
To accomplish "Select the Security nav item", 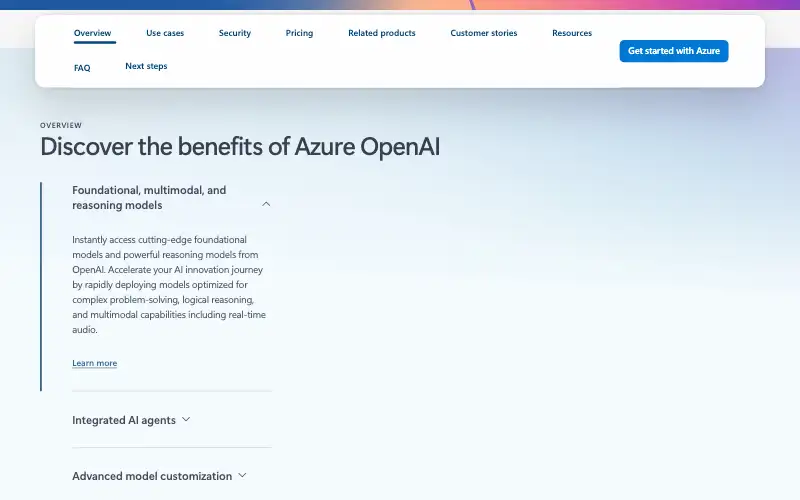I will tap(235, 33).
